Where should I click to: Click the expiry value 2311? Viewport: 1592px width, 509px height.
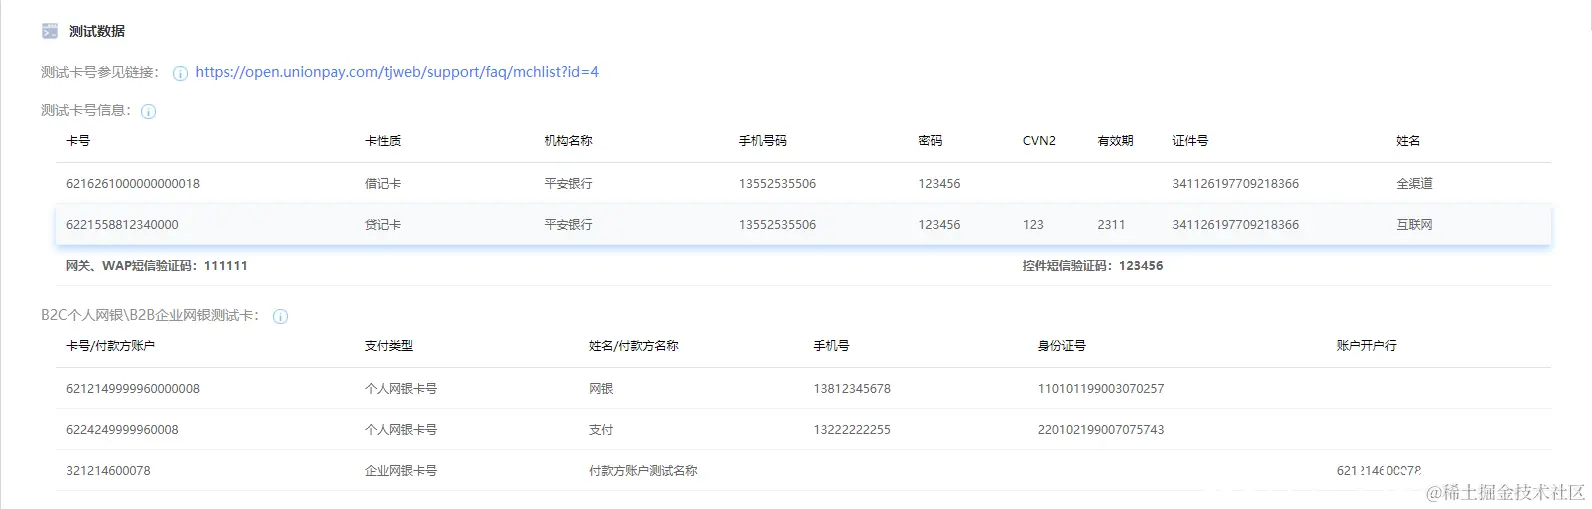point(1111,225)
